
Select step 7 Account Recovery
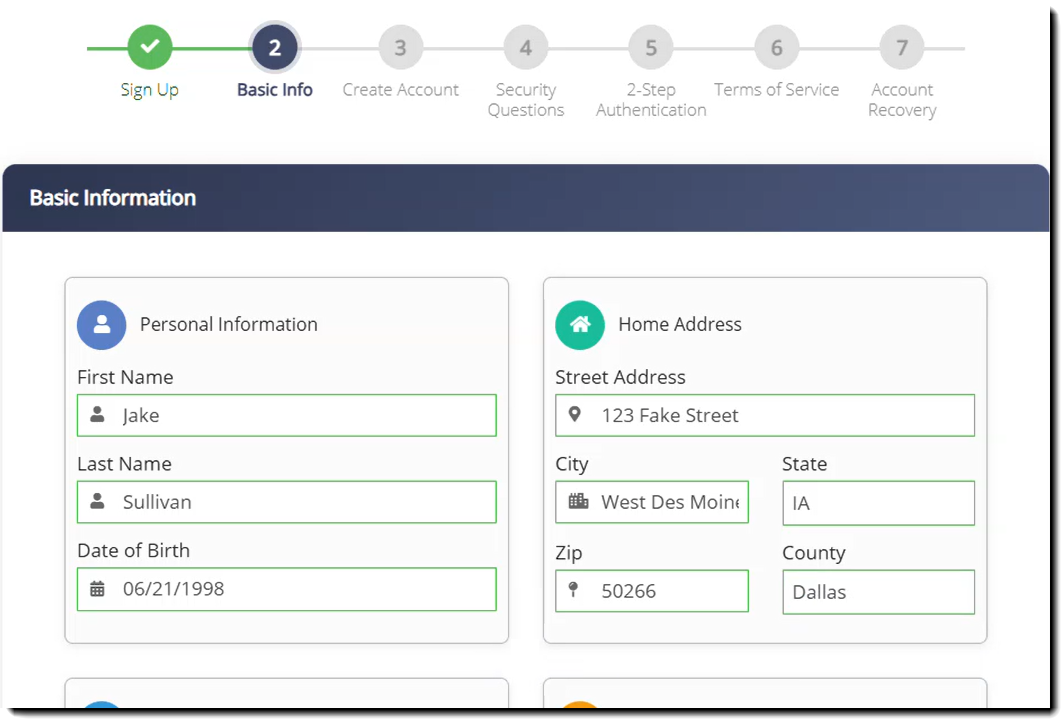(x=902, y=47)
